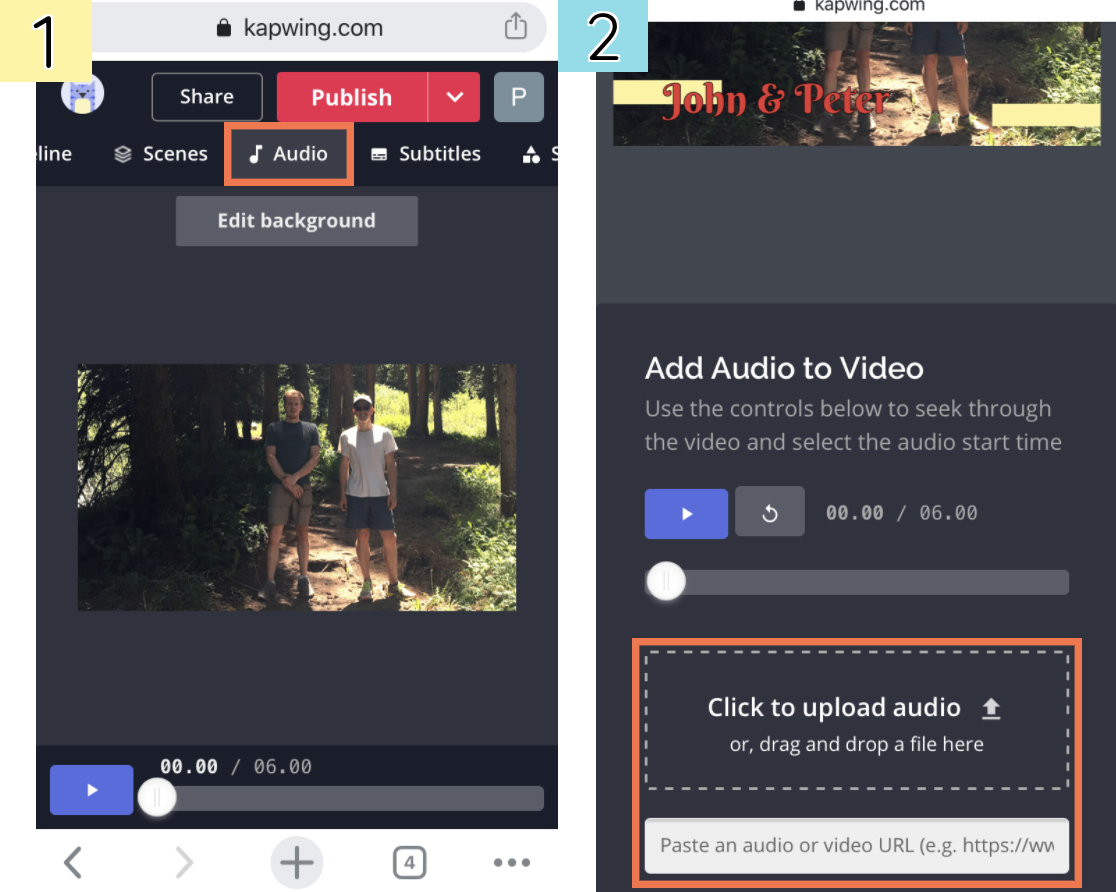Click to upload audio drop zone
Screen dimensions: 1116x892
tap(857, 721)
